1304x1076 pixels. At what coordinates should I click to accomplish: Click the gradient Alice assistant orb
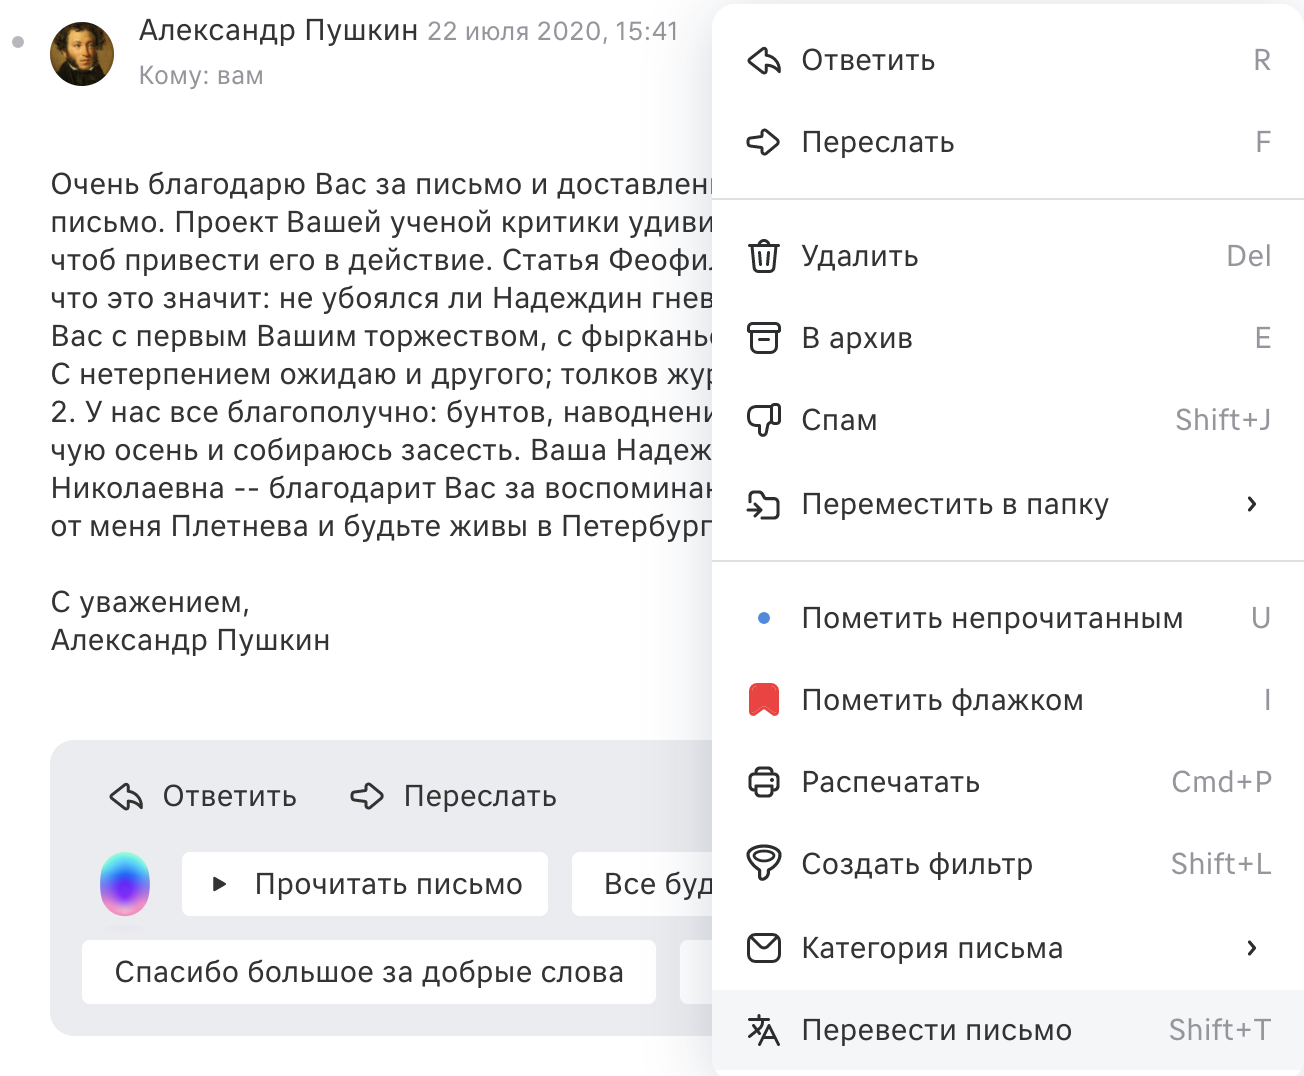coord(125,884)
